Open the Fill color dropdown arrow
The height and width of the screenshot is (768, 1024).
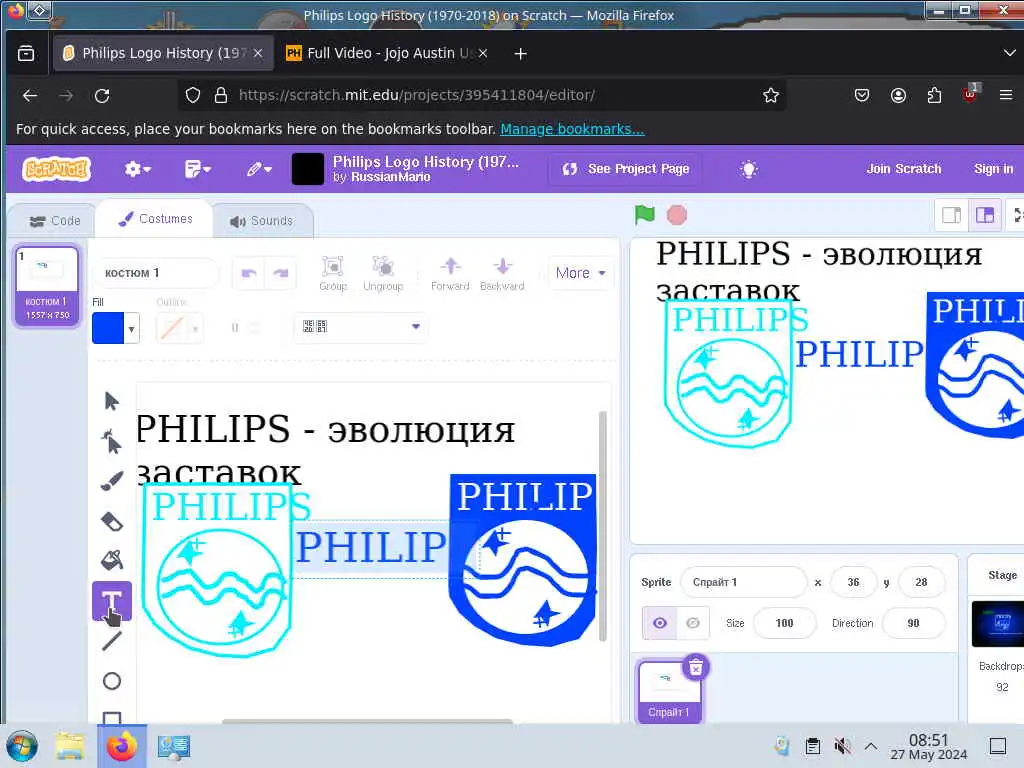(131, 328)
